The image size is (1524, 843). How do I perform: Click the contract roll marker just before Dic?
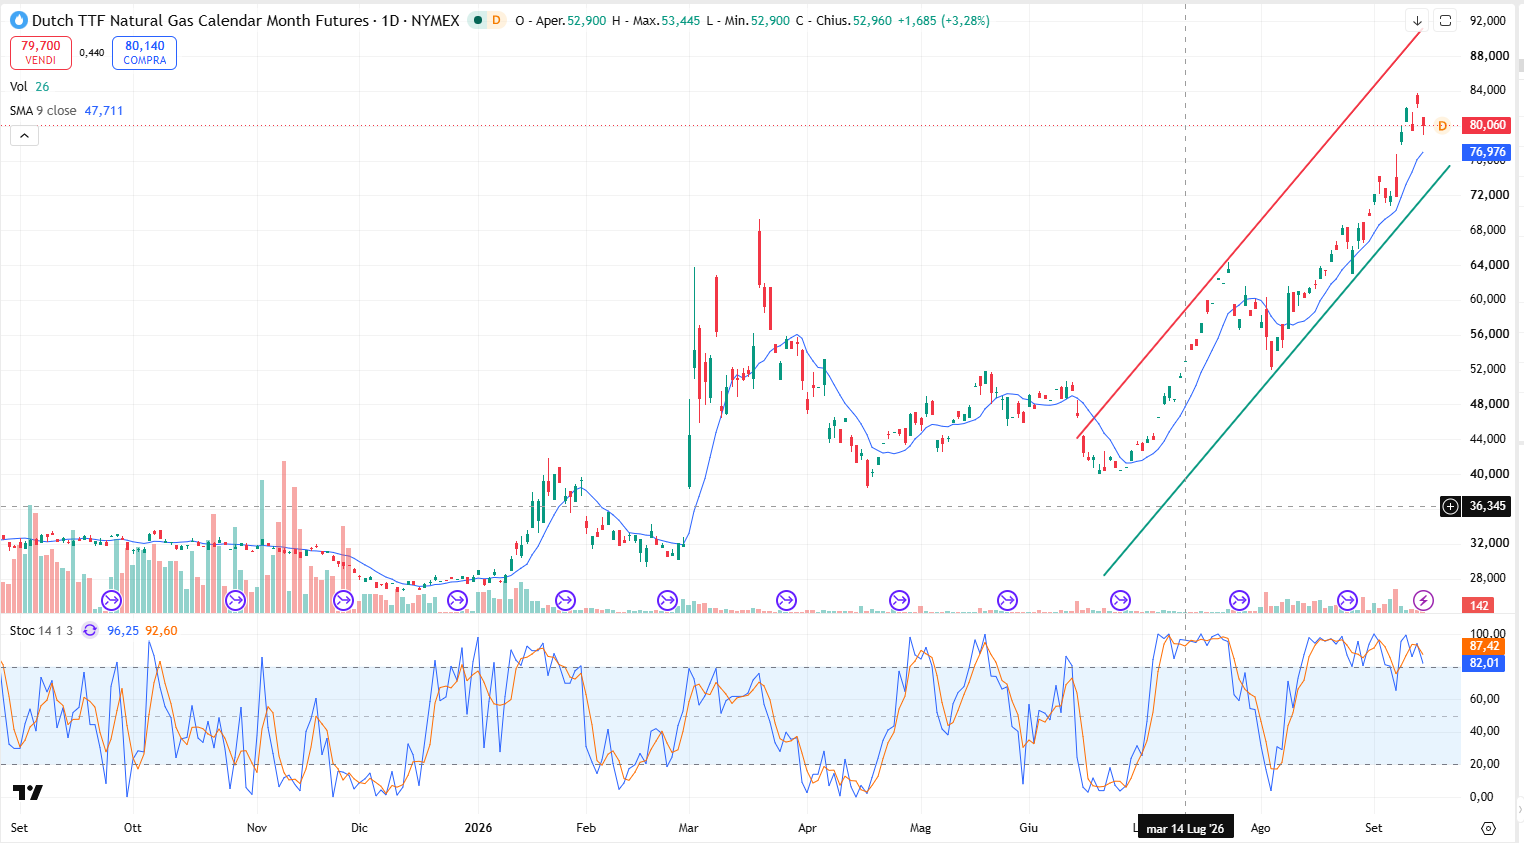click(343, 600)
